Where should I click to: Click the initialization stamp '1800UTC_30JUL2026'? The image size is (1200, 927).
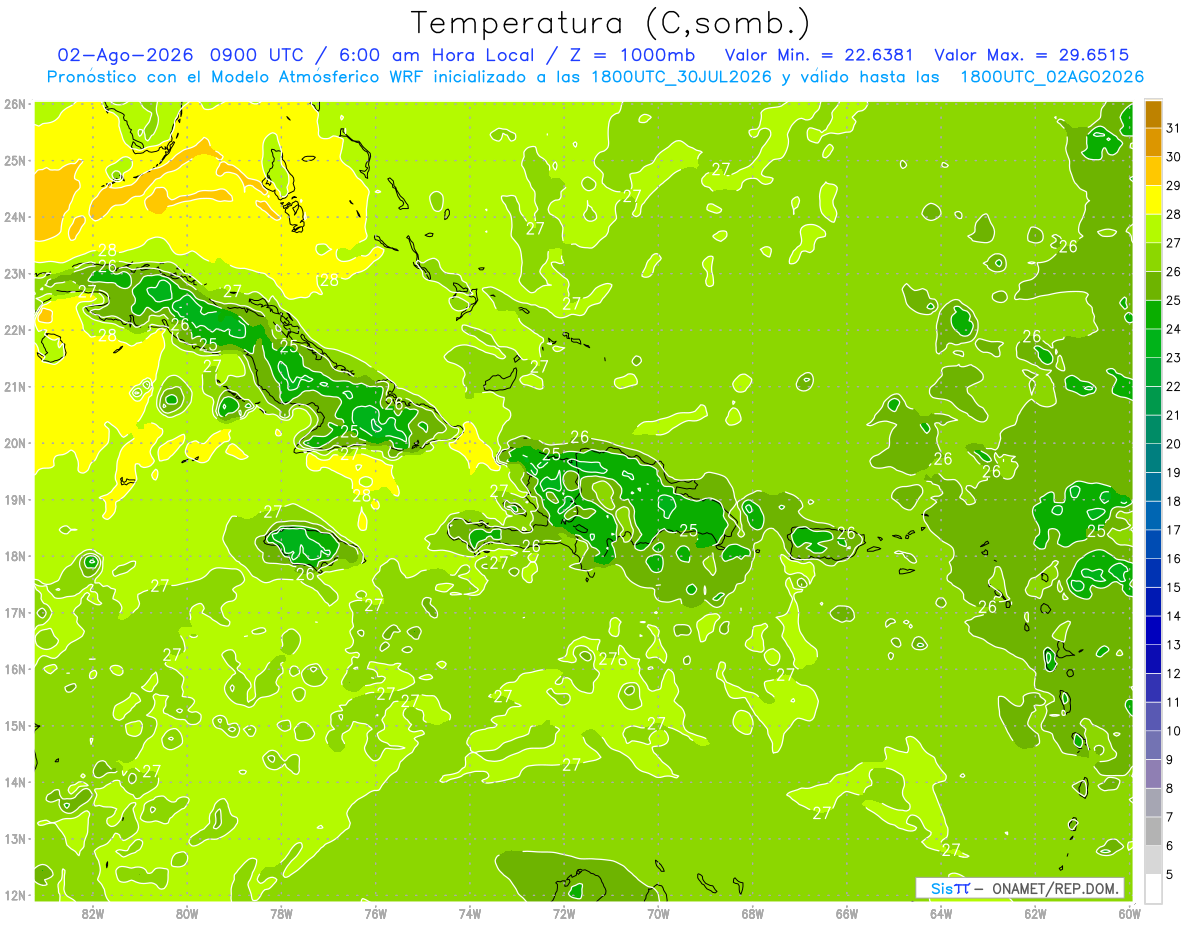(x=680, y=77)
